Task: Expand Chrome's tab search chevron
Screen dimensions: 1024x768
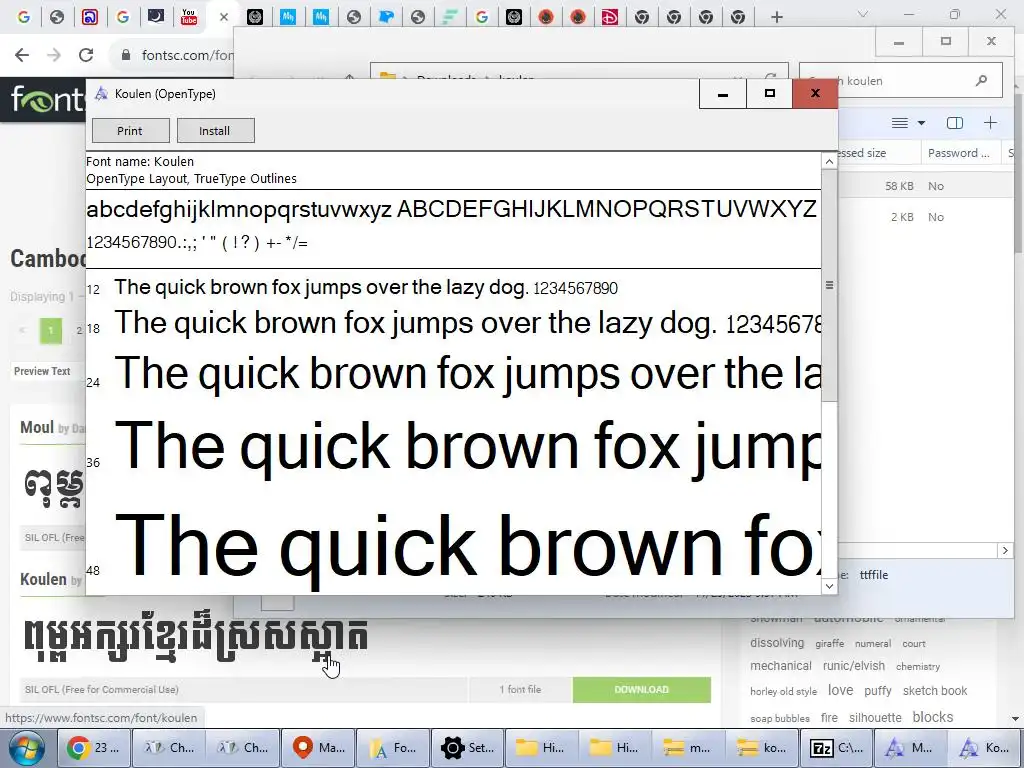Action: 863,14
